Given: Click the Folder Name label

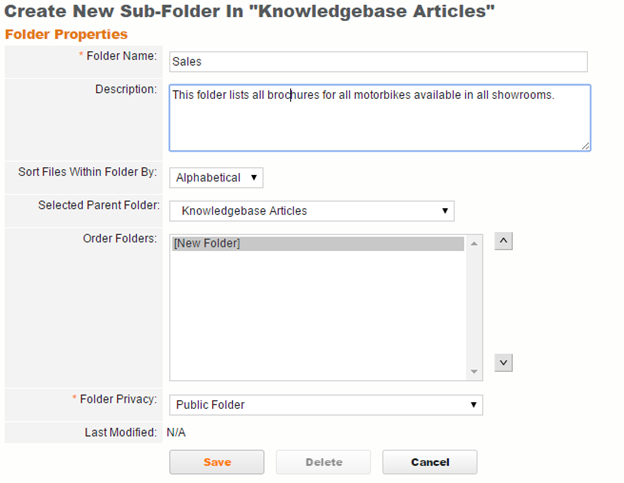Looking at the screenshot, I should coord(122,56).
